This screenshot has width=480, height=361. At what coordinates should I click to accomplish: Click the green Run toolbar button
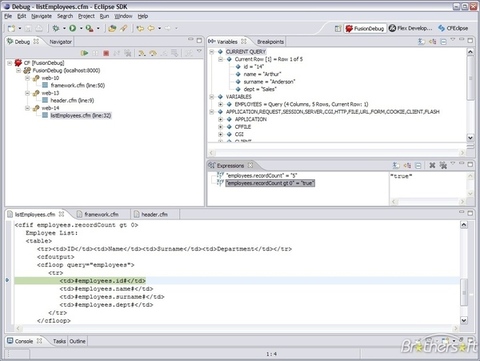(72, 28)
